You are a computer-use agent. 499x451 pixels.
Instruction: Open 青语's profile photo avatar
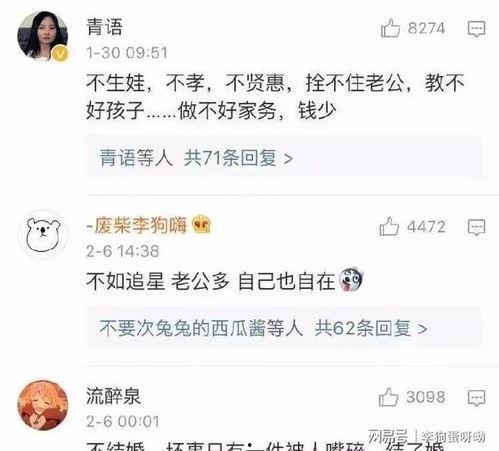[x=43, y=36]
